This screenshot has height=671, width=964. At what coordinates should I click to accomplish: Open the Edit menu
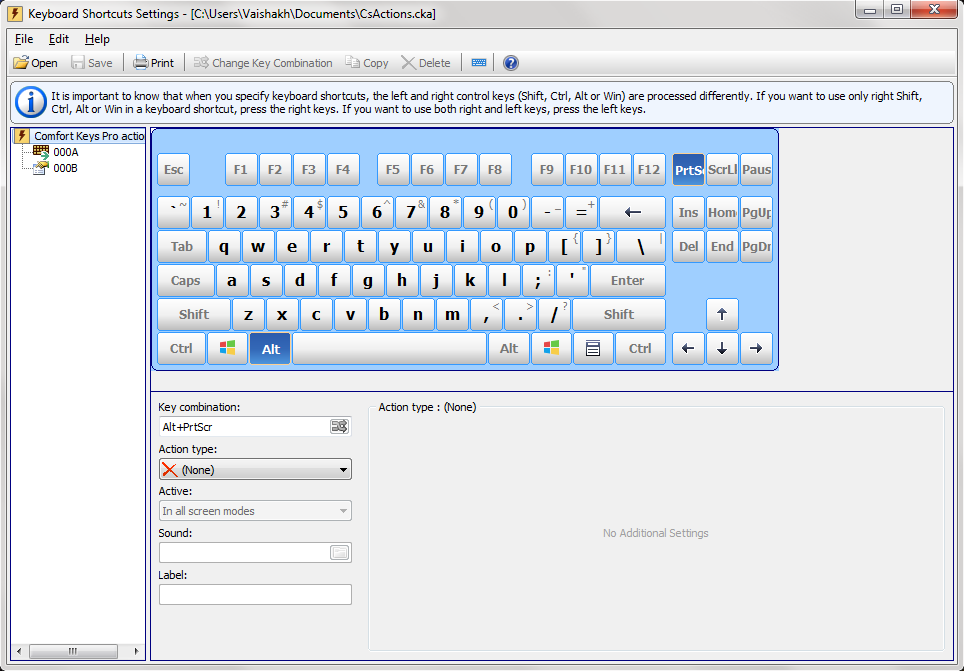point(58,39)
